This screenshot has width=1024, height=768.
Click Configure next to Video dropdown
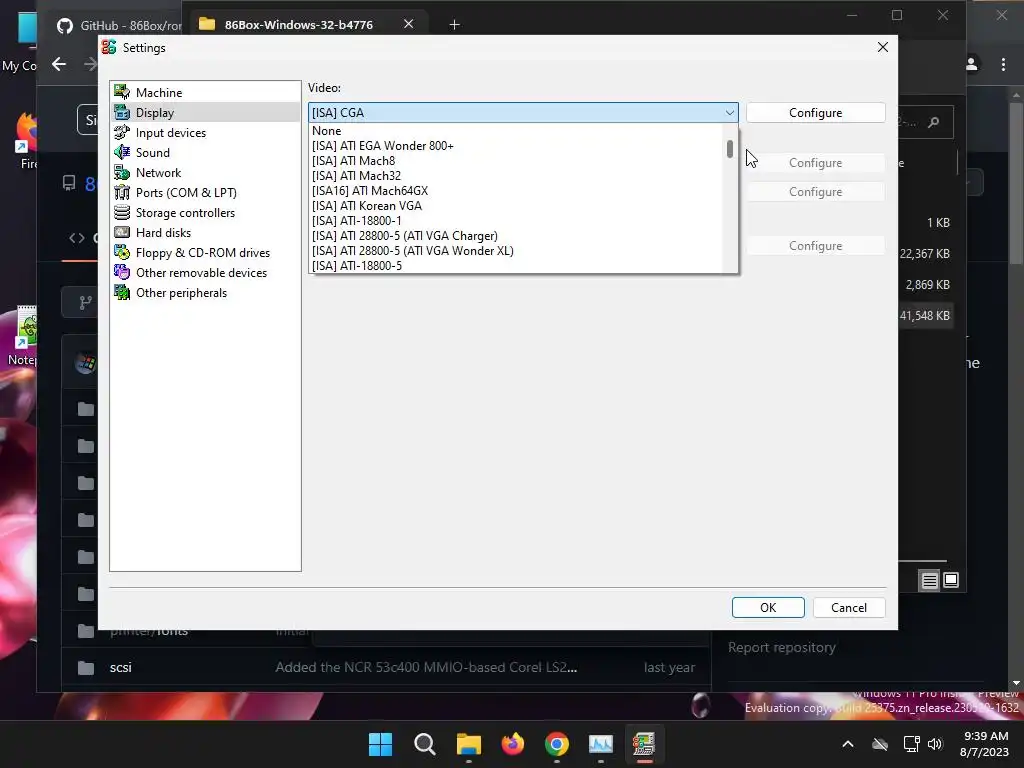pyautogui.click(x=816, y=112)
